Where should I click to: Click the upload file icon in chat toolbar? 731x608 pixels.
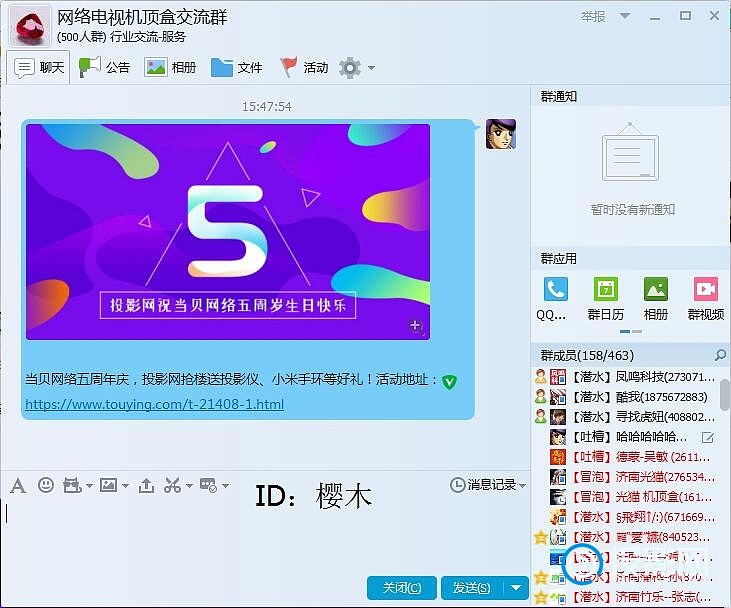(x=146, y=485)
